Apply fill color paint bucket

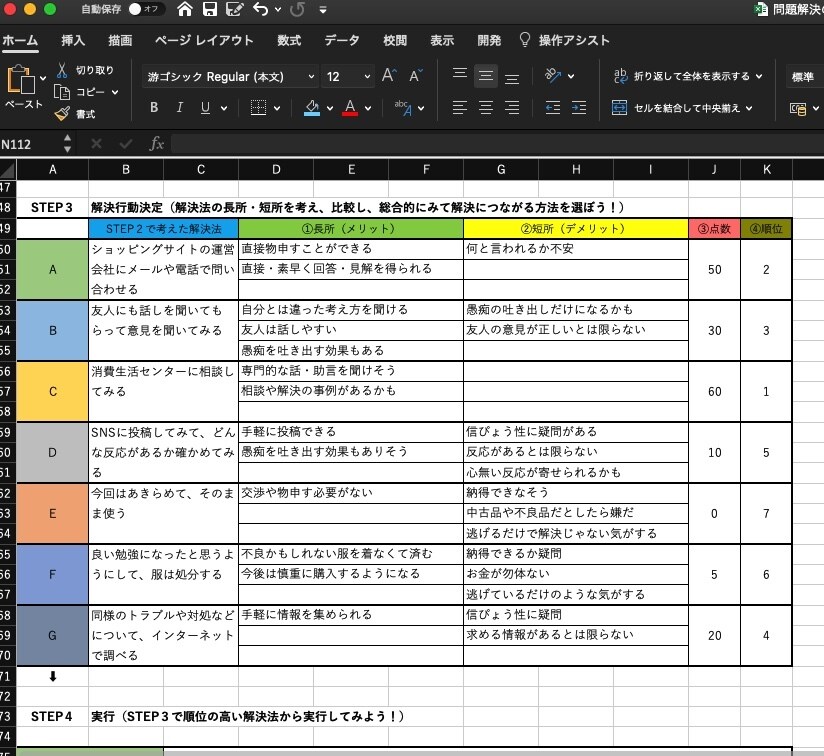312,108
